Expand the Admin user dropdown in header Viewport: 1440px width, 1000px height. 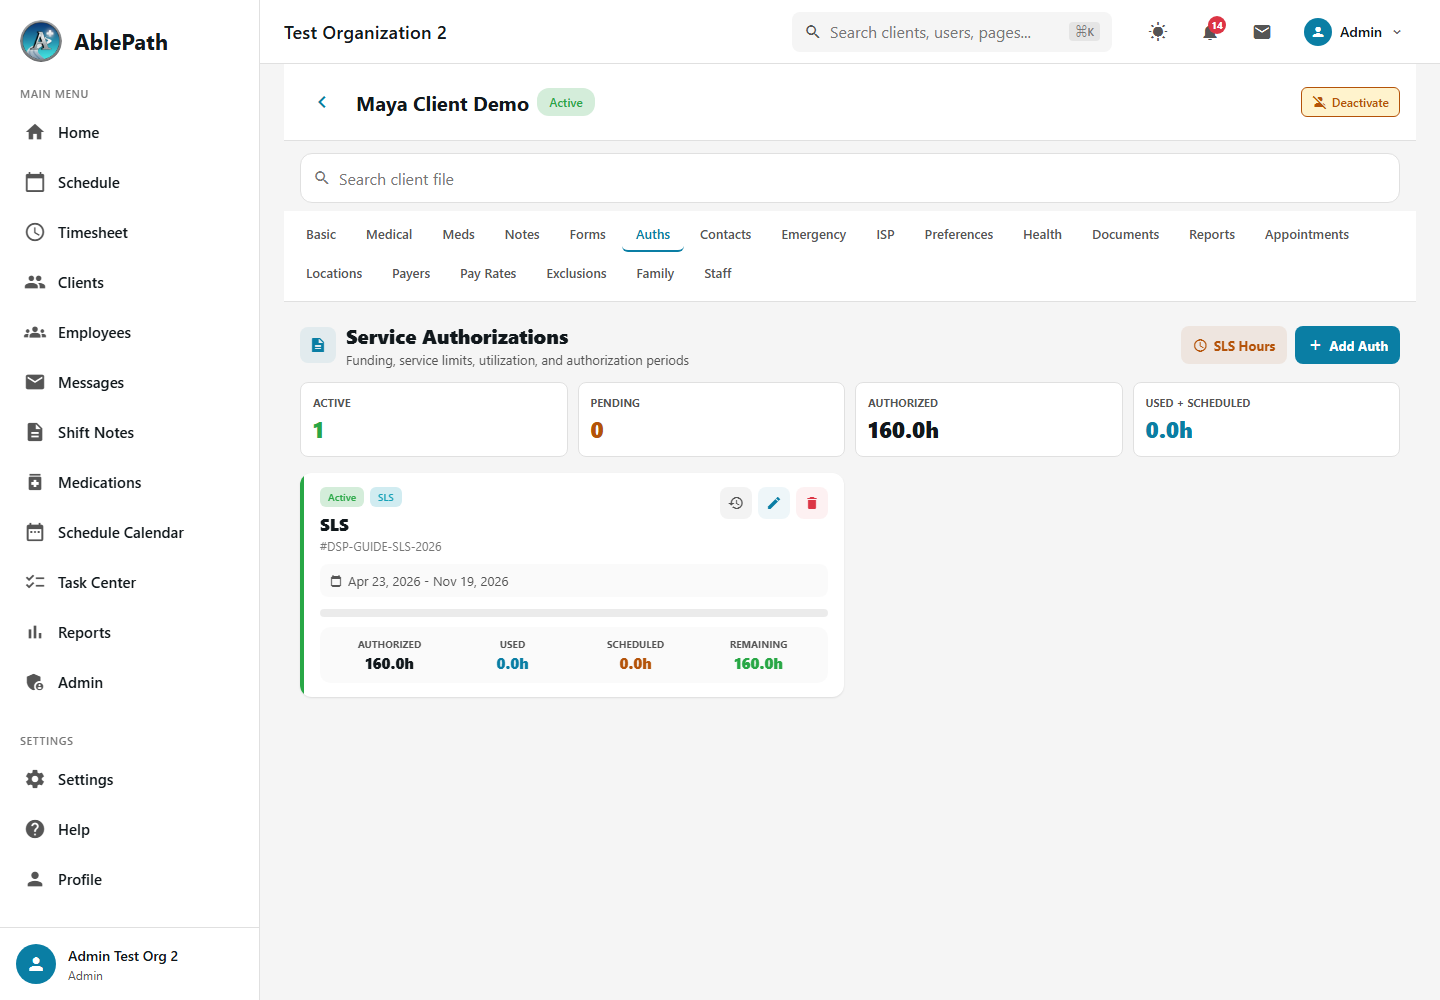point(1353,32)
